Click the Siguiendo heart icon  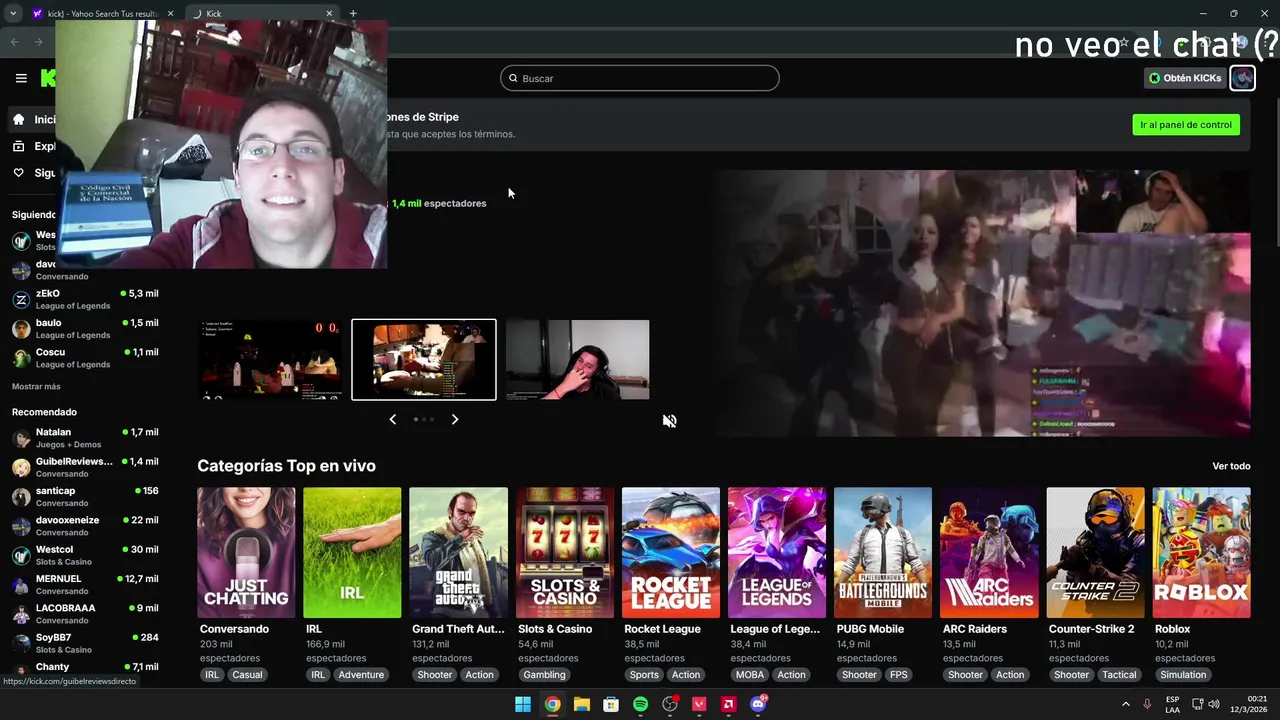tap(18, 173)
